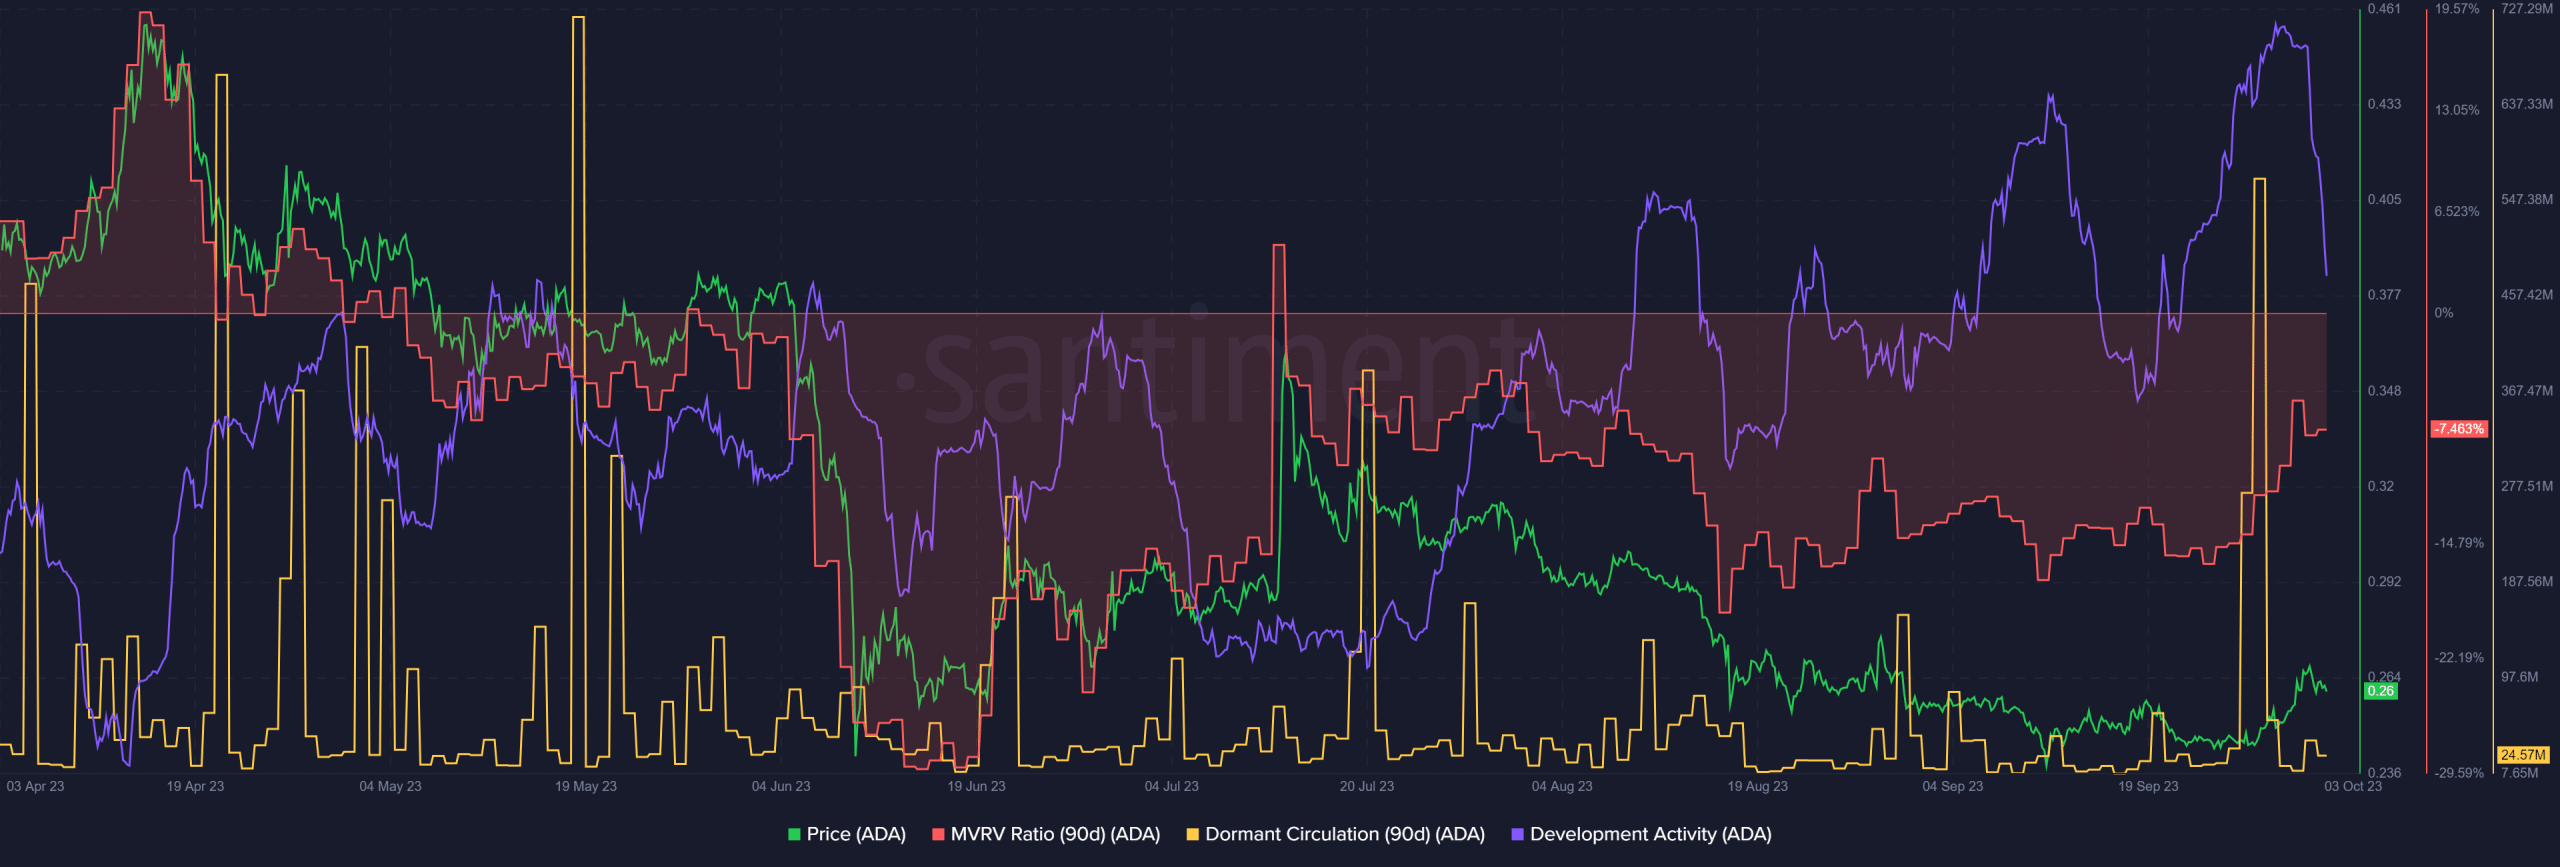Click the purple Development Activity legend swatch
This screenshot has height=867, width=2560.
[1517, 834]
